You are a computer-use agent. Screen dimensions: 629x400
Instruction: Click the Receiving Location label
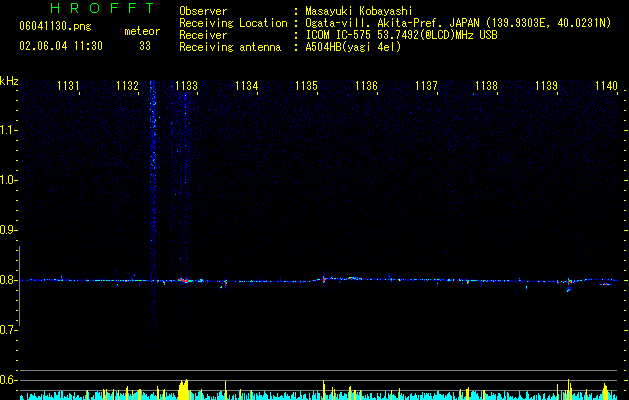coord(233,23)
